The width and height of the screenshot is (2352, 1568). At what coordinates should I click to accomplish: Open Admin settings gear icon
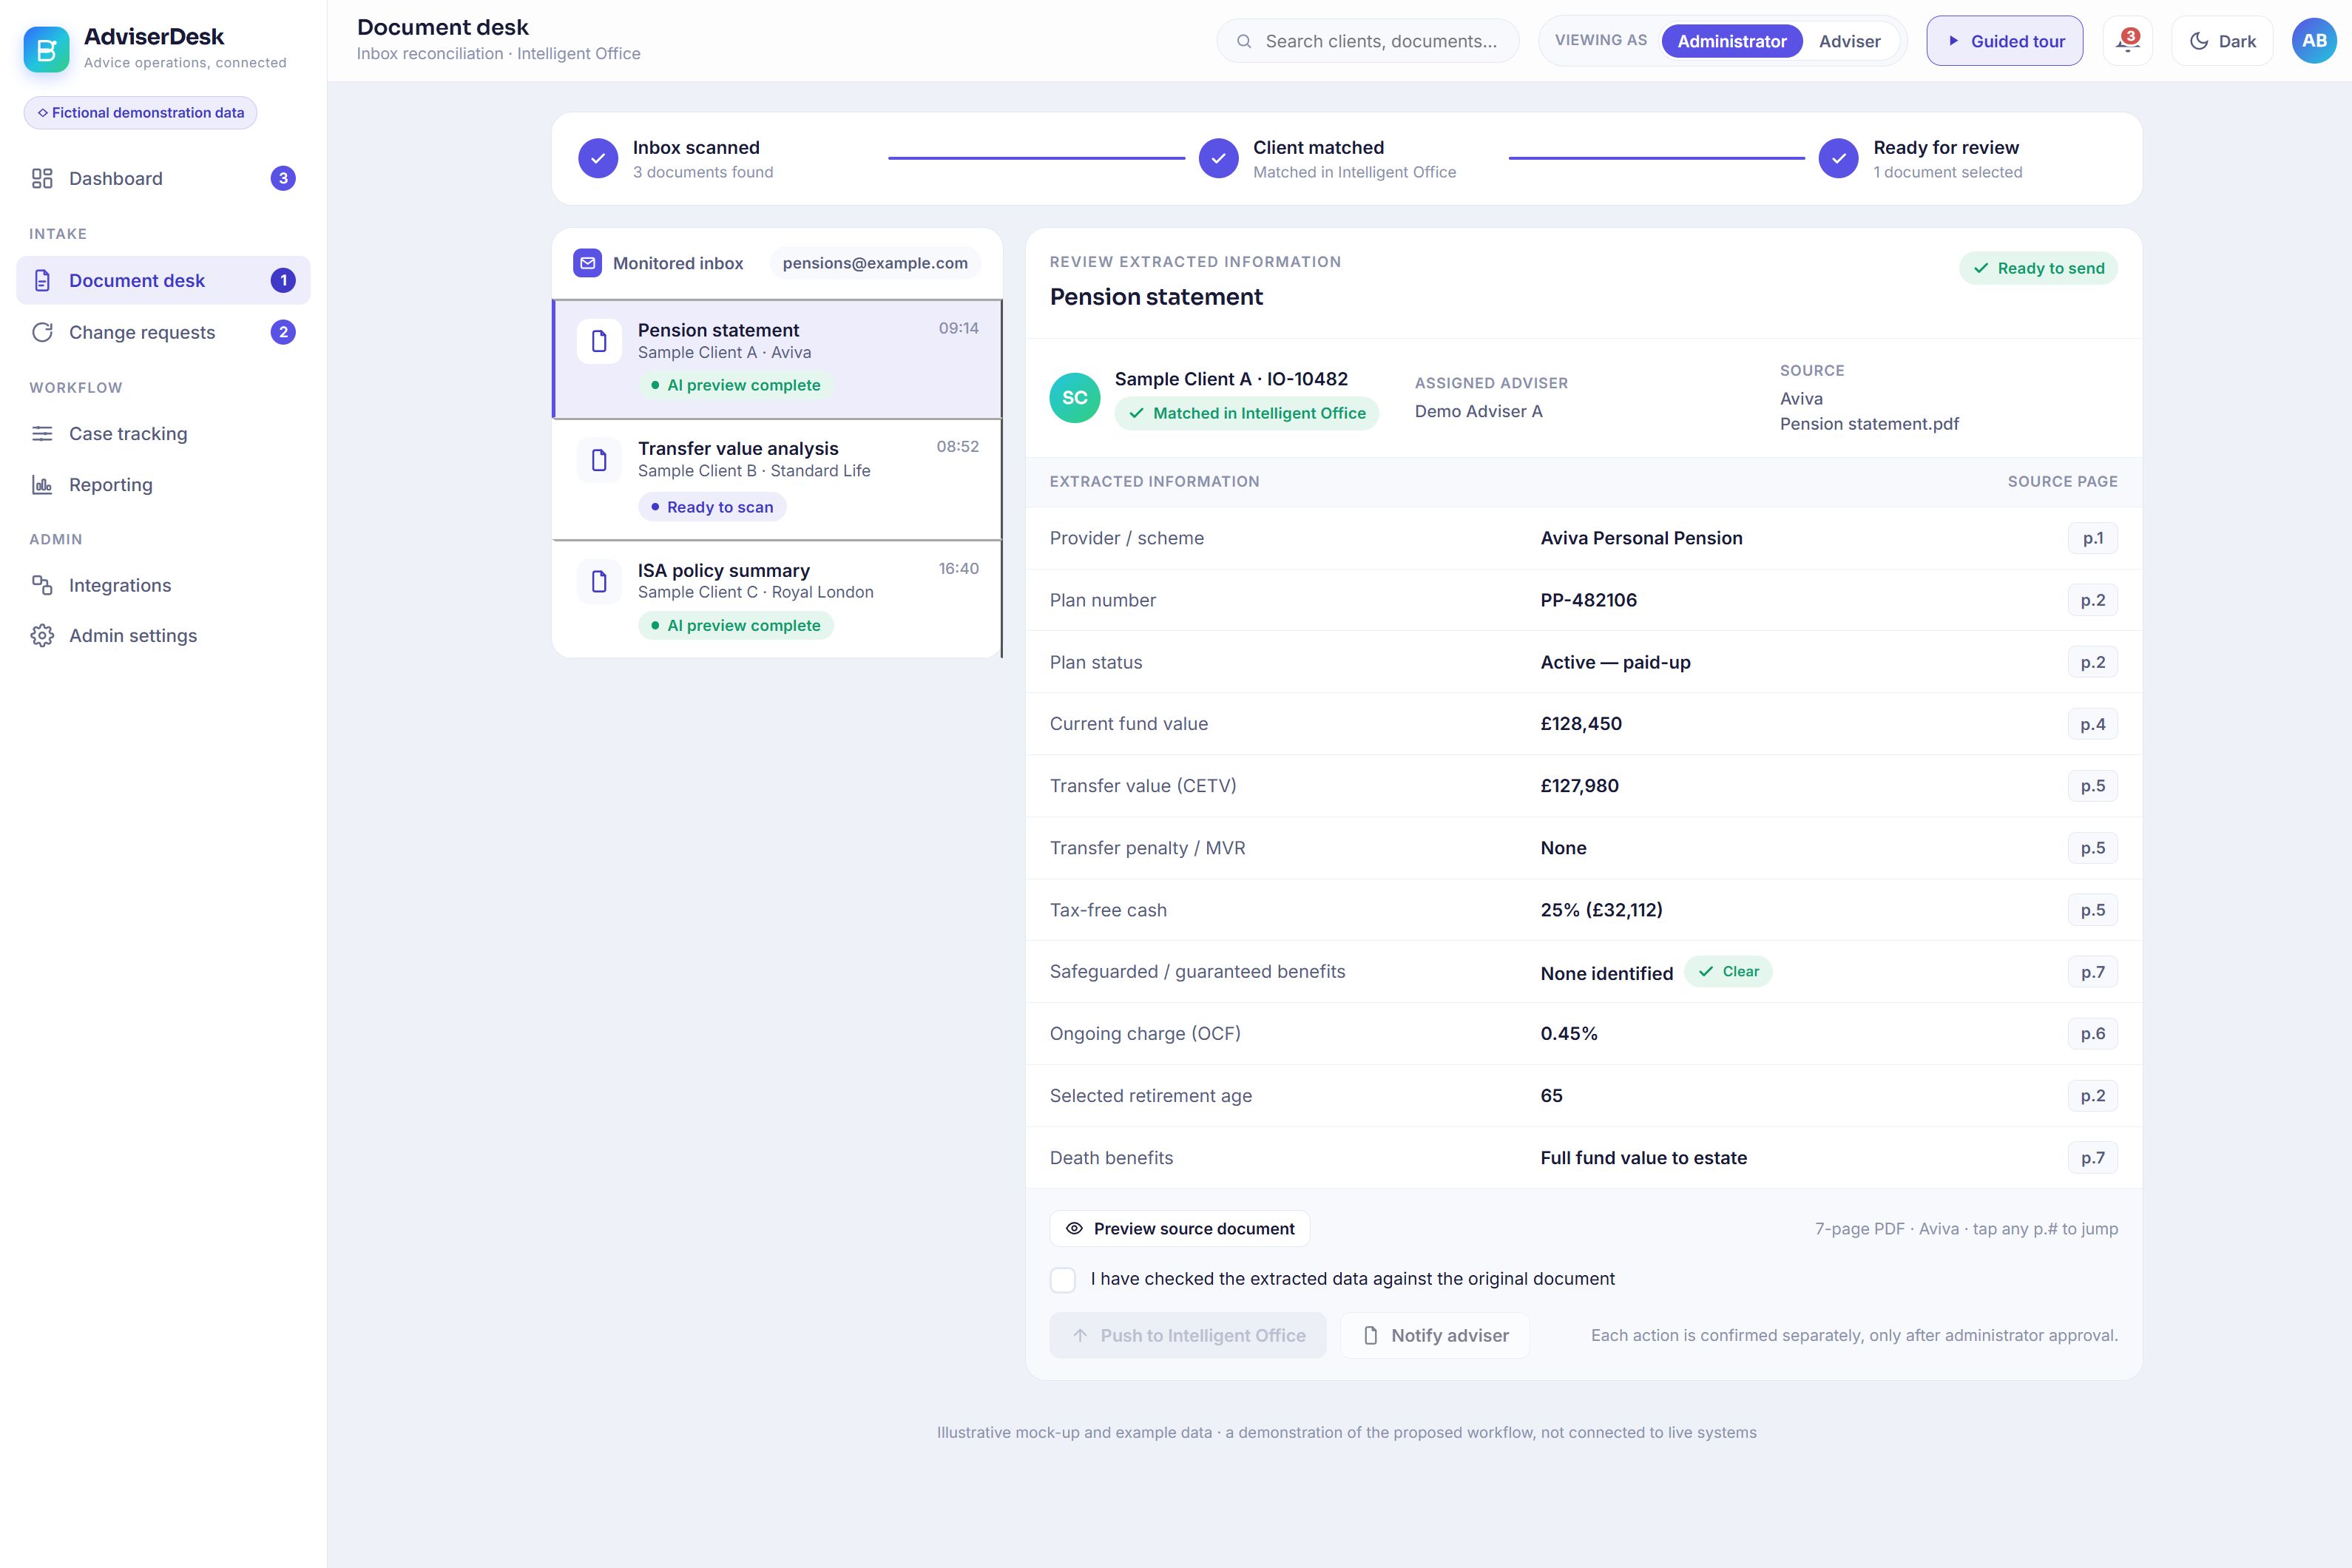(42, 636)
